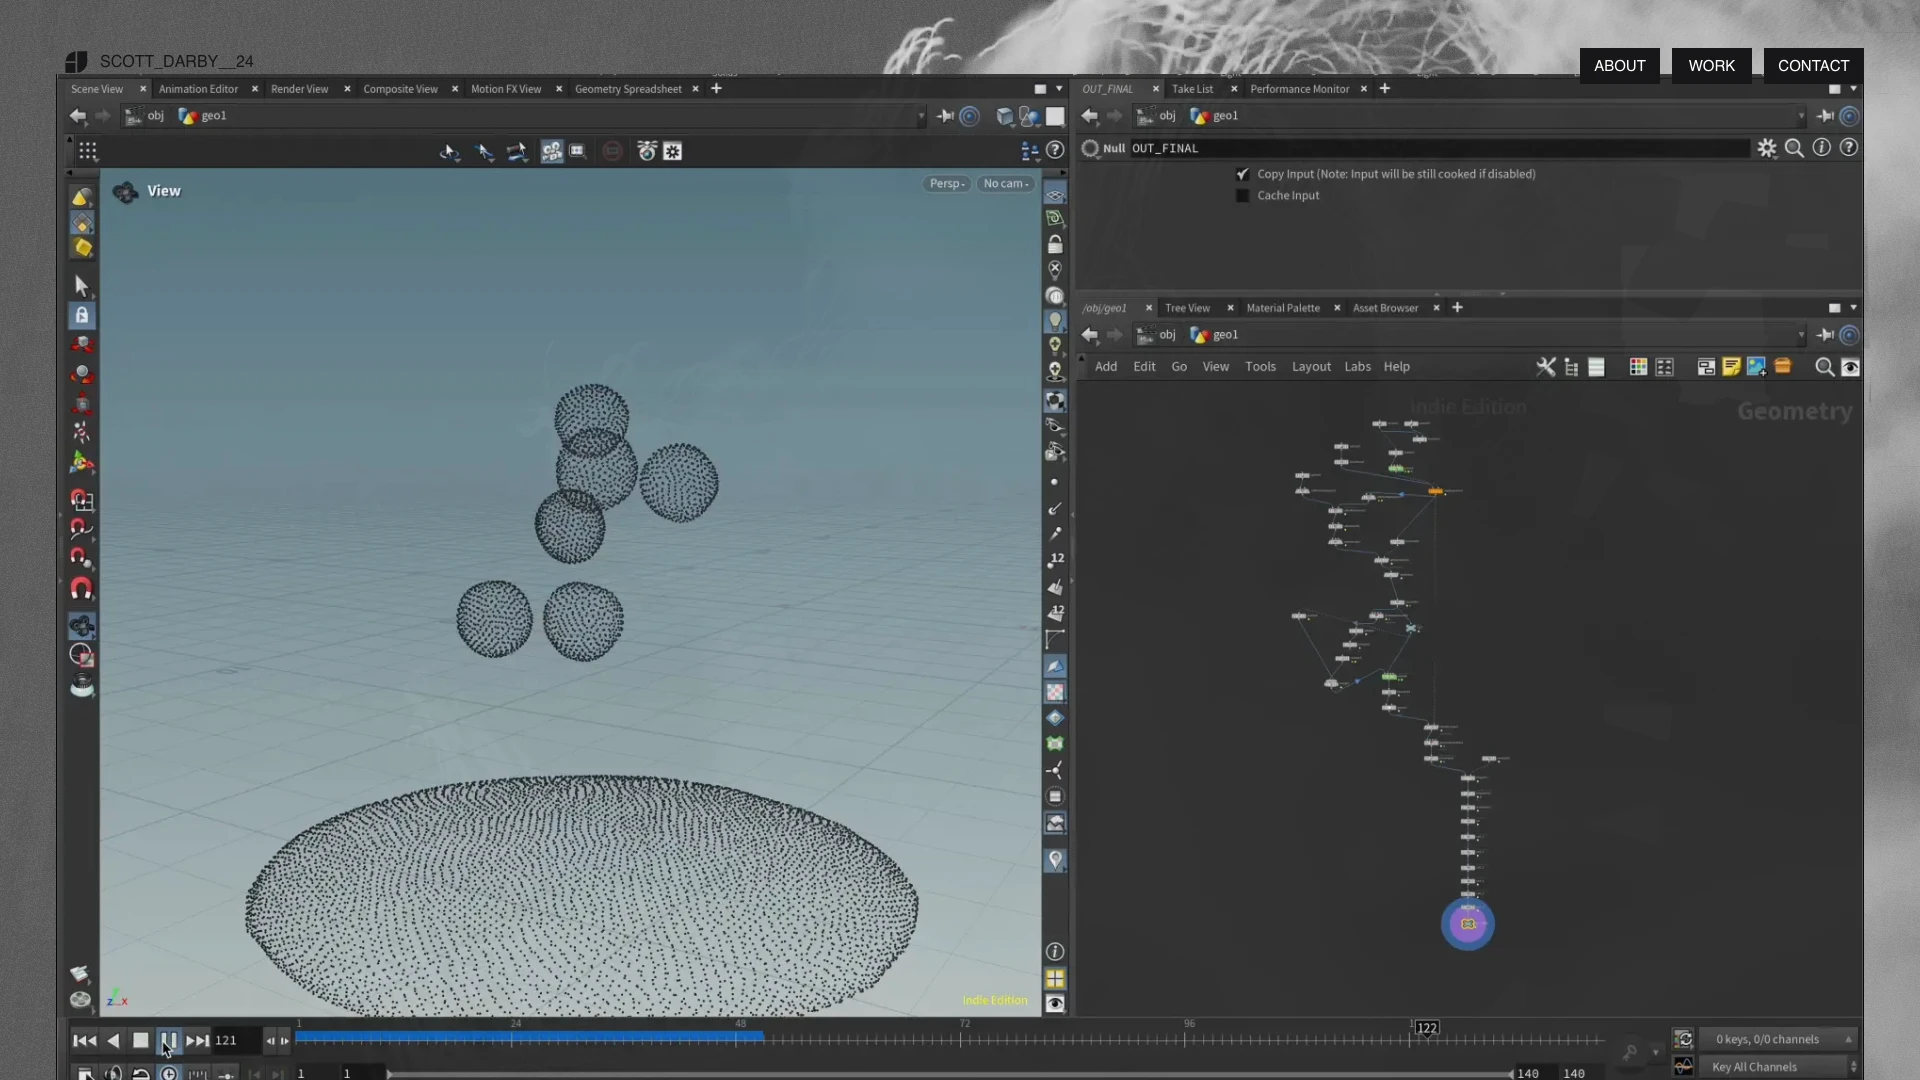Switch to Animation Editor tab

198,89
